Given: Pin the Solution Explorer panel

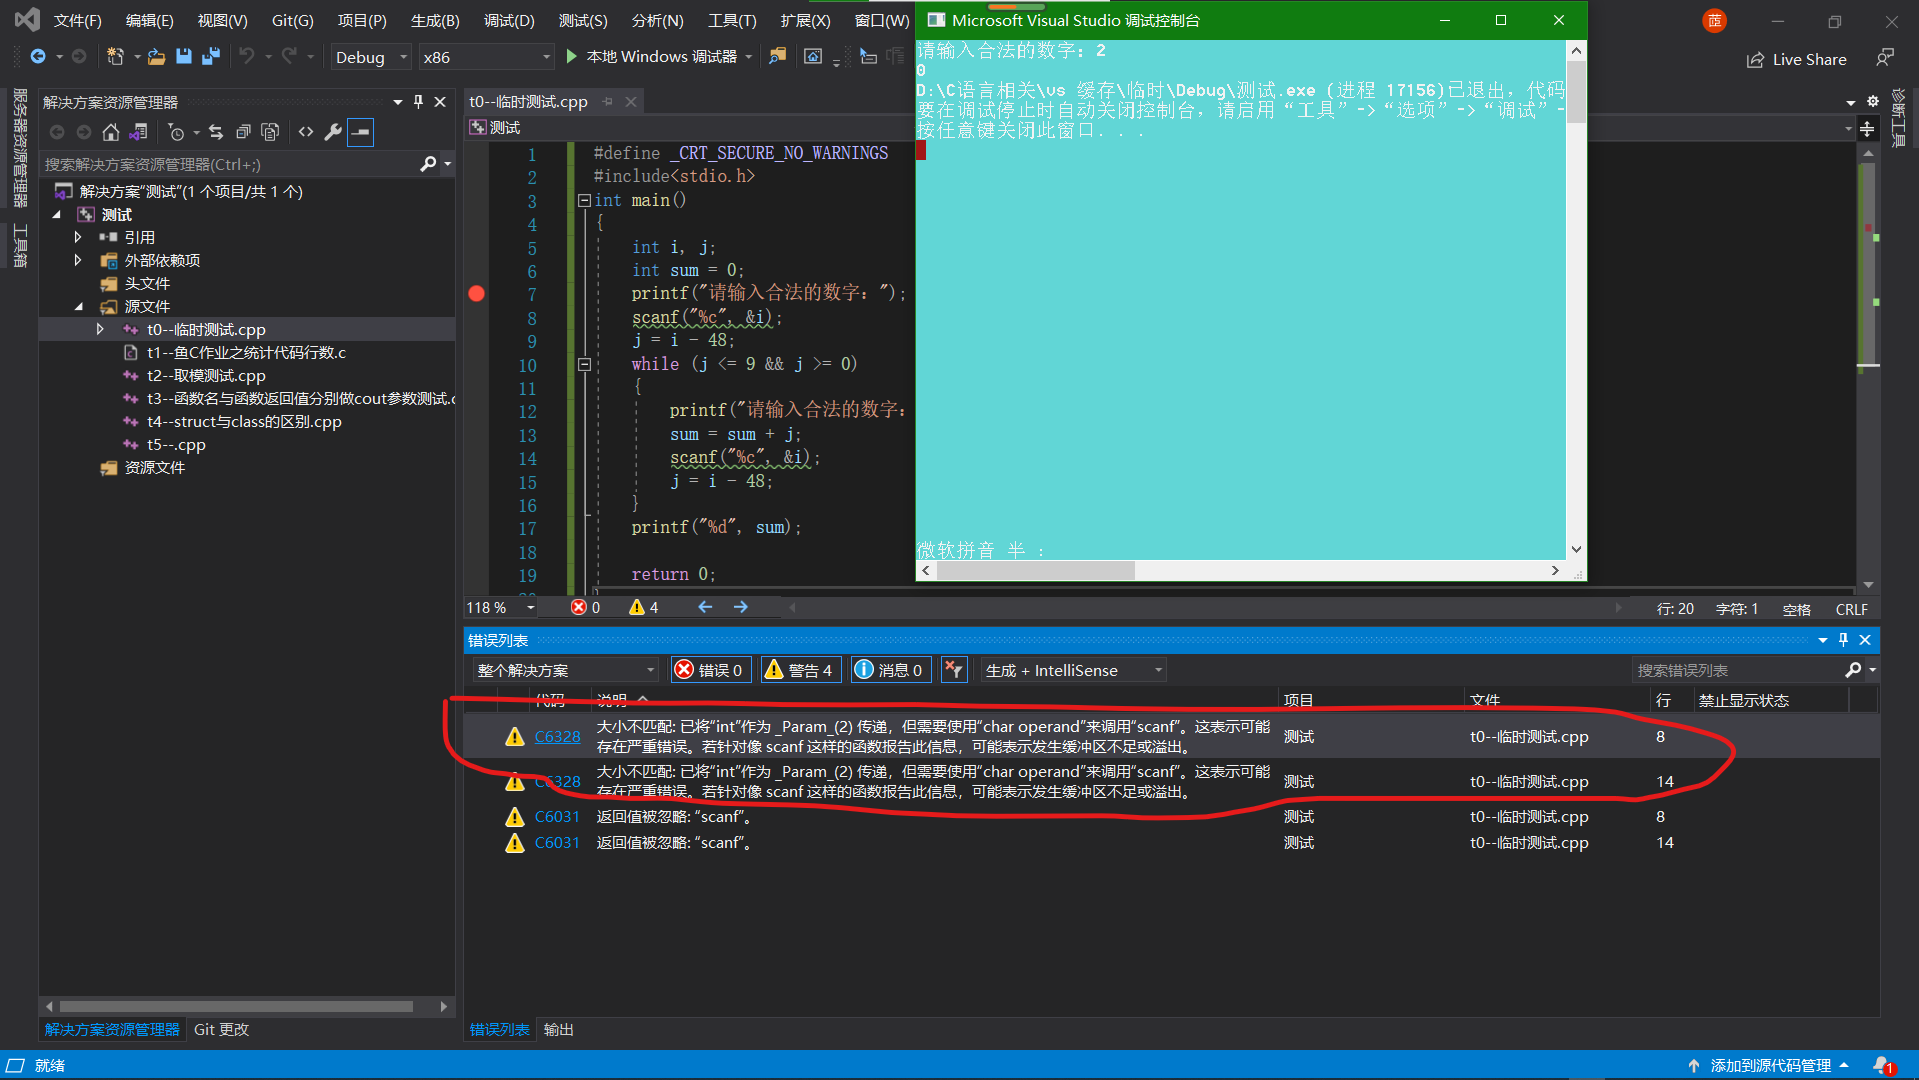Looking at the screenshot, I should 418,102.
